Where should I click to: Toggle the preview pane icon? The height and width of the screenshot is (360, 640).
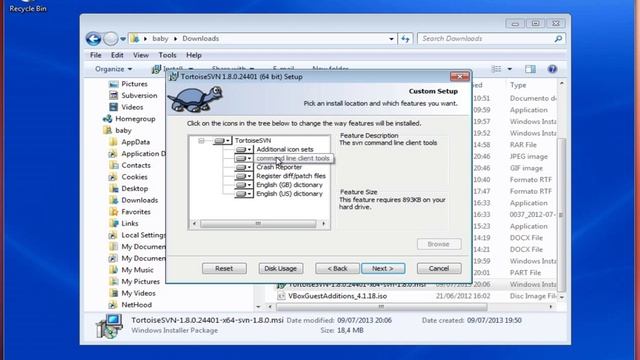coord(530,69)
